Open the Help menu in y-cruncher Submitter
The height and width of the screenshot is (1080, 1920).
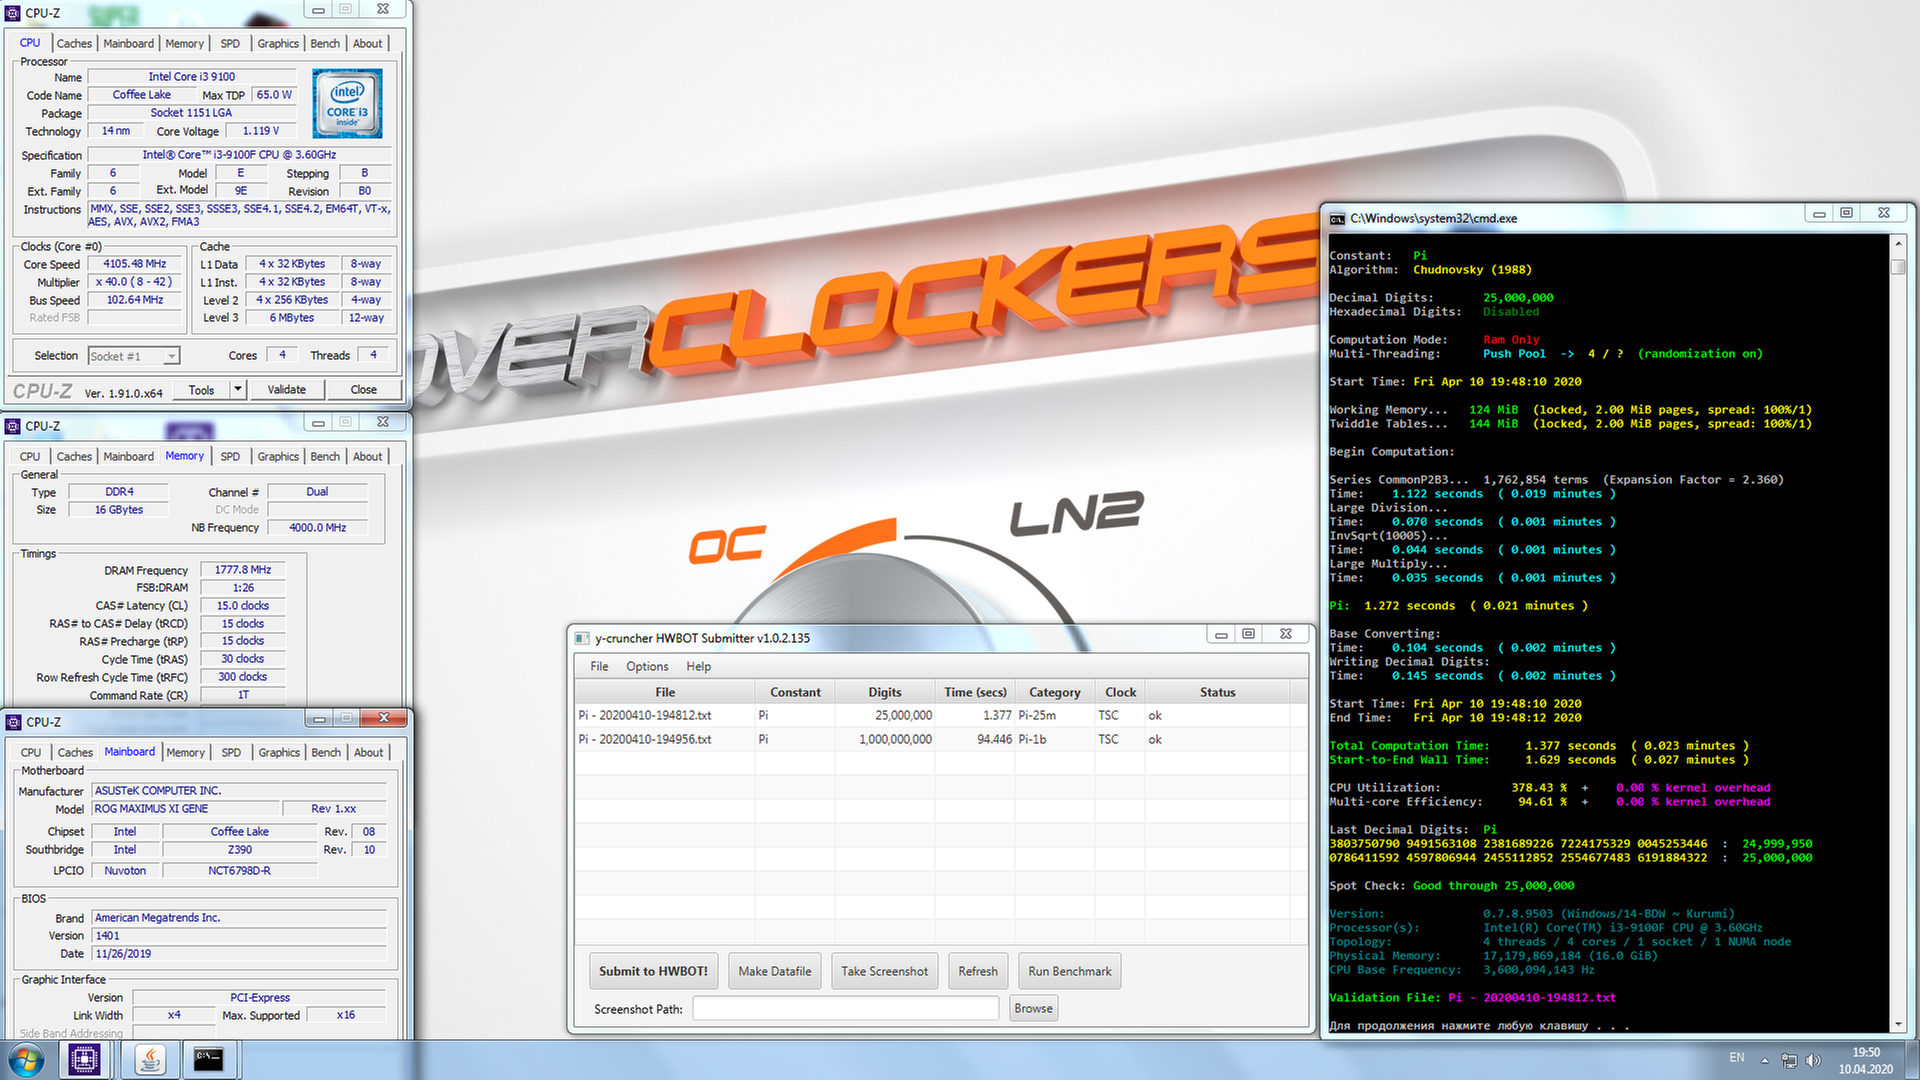(698, 666)
